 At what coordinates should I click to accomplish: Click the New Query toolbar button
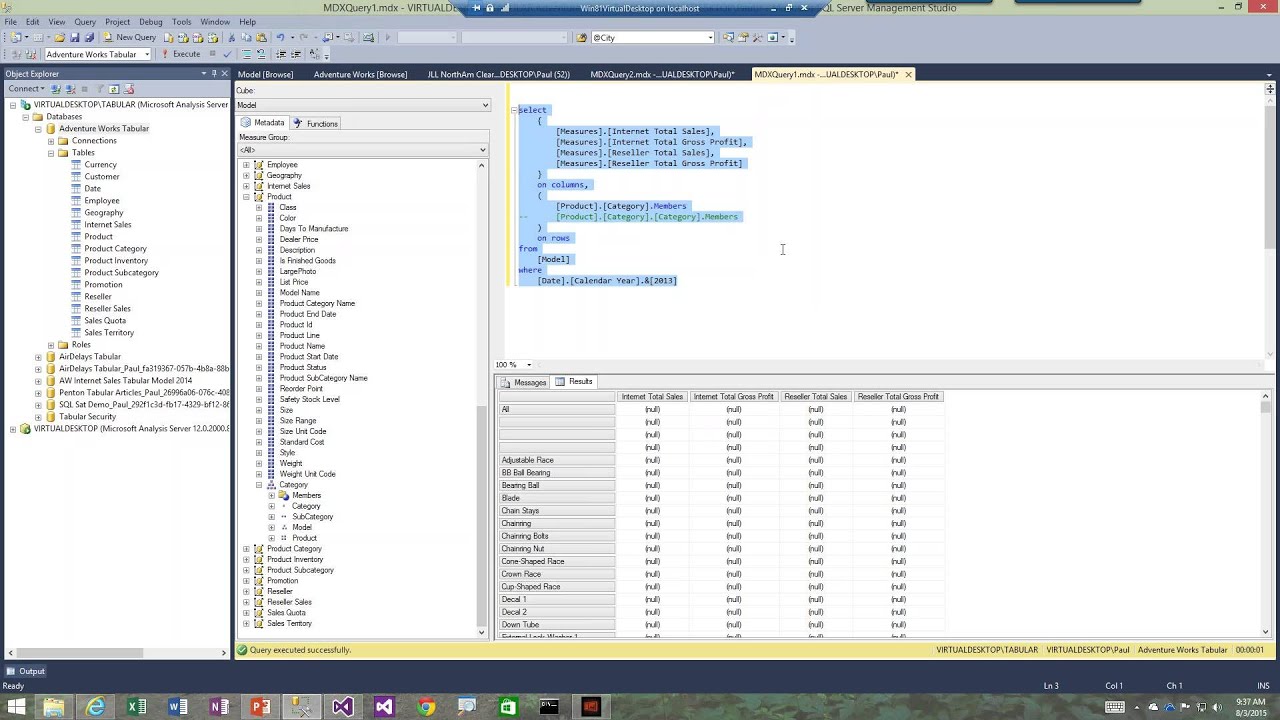pyautogui.click(x=129, y=37)
